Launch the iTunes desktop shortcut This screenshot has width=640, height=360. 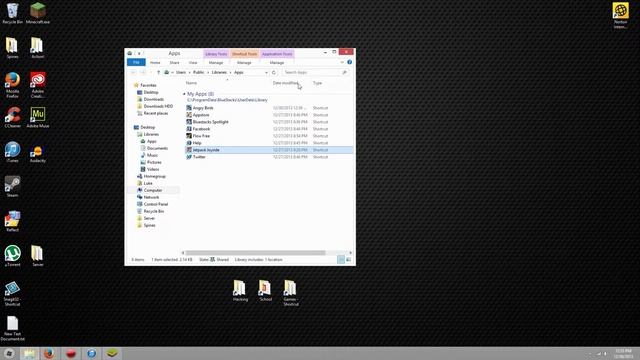[12, 152]
